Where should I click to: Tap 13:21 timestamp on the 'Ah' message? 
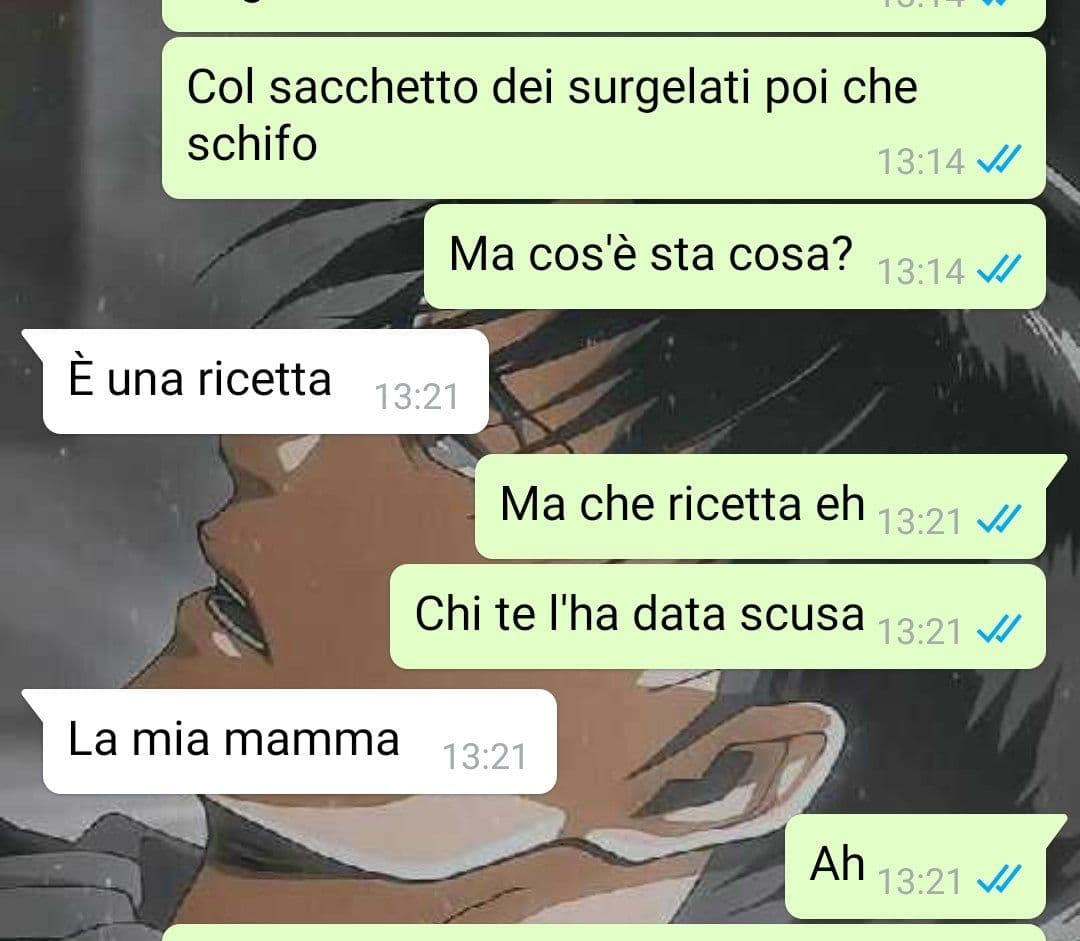[x=920, y=882]
